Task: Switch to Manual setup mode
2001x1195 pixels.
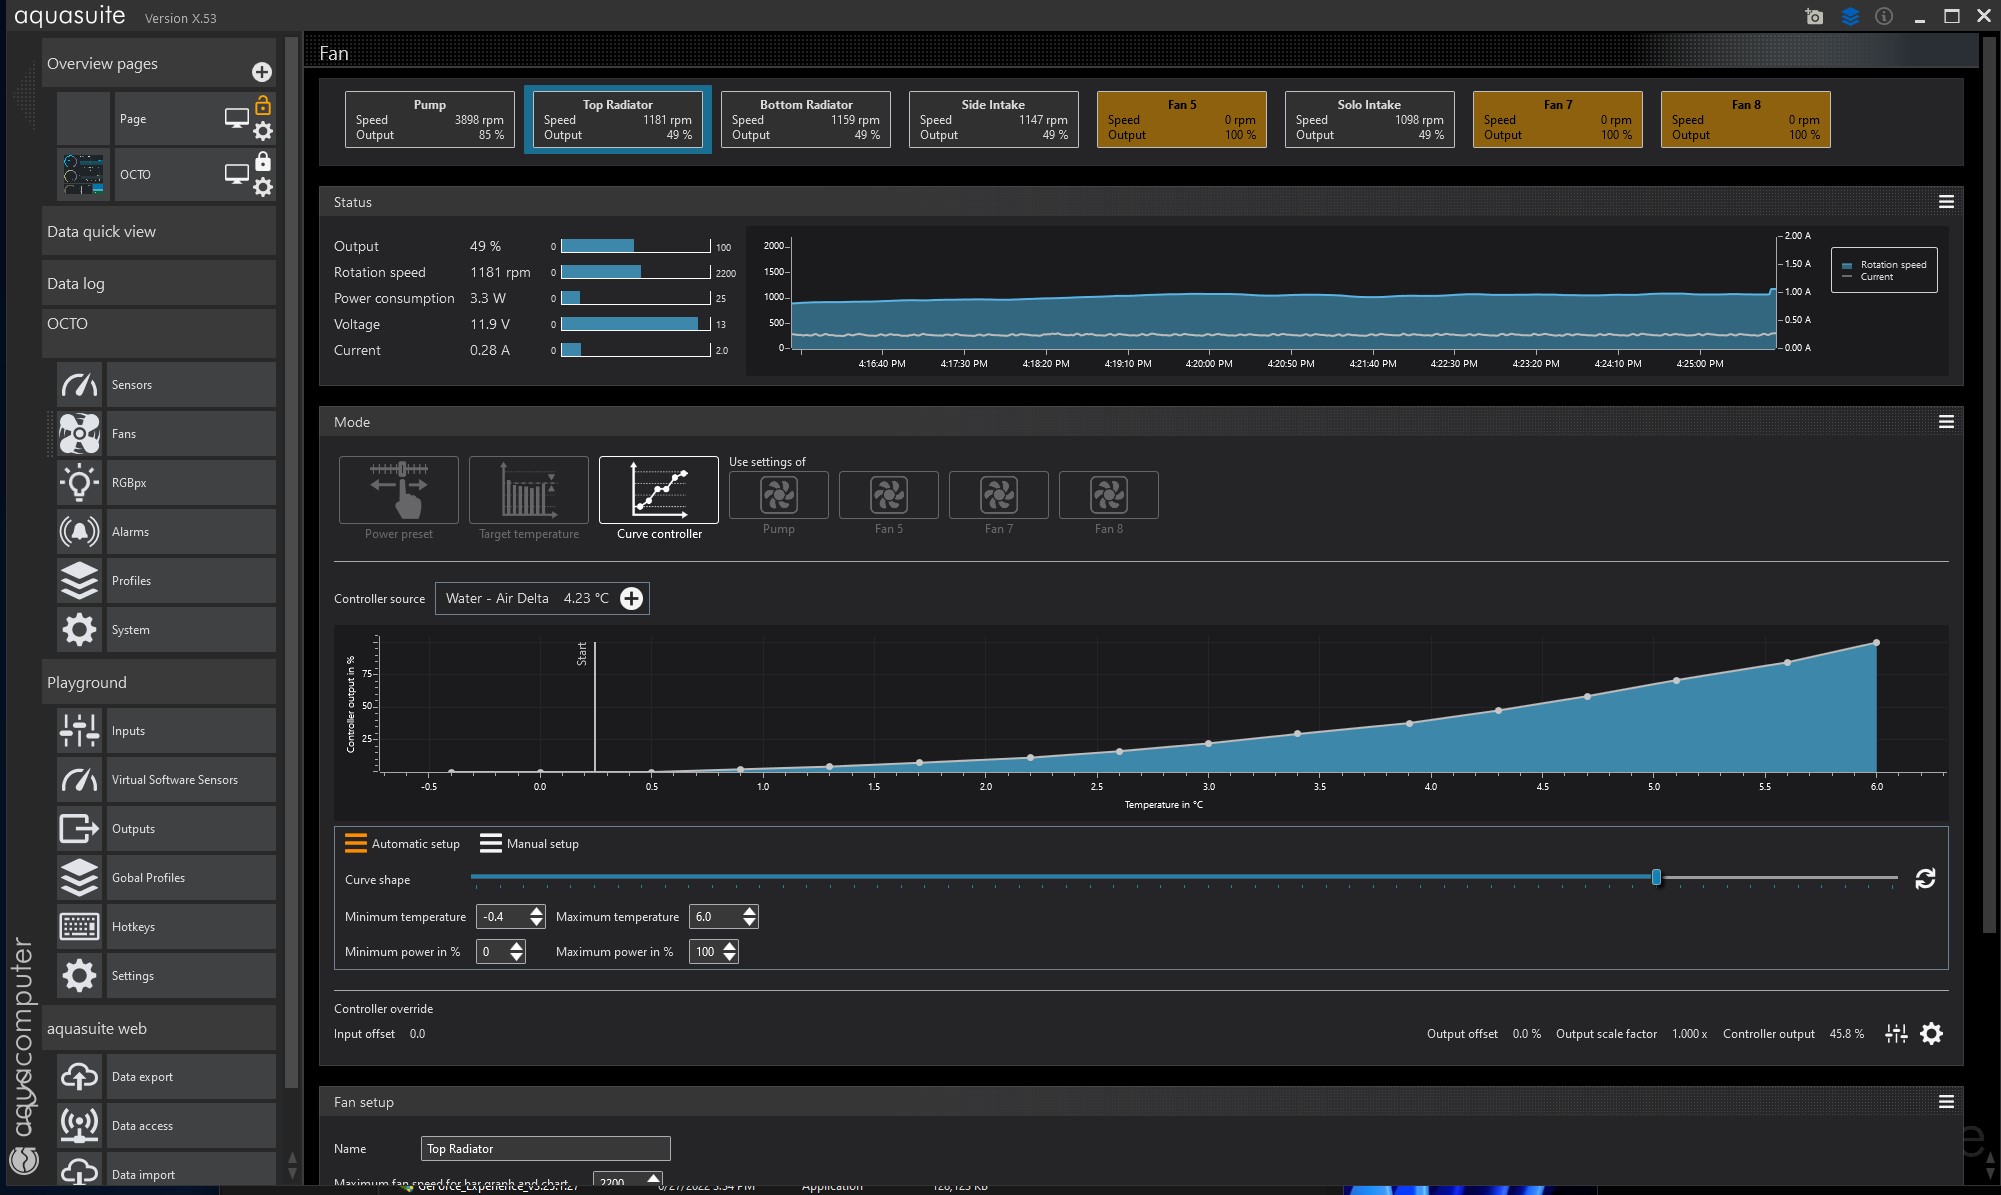Action: [x=529, y=843]
